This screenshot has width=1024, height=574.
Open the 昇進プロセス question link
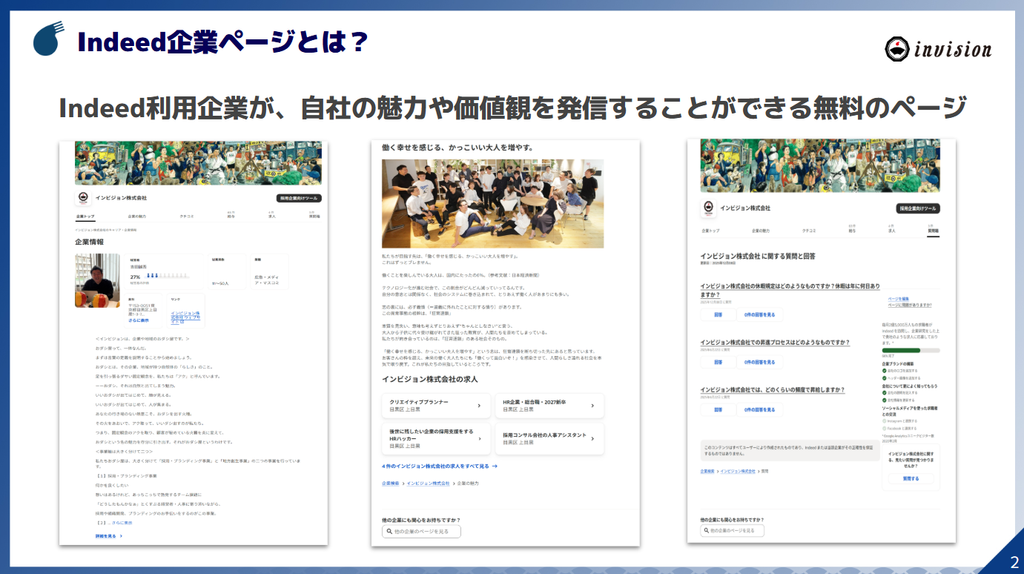(x=775, y=342)
